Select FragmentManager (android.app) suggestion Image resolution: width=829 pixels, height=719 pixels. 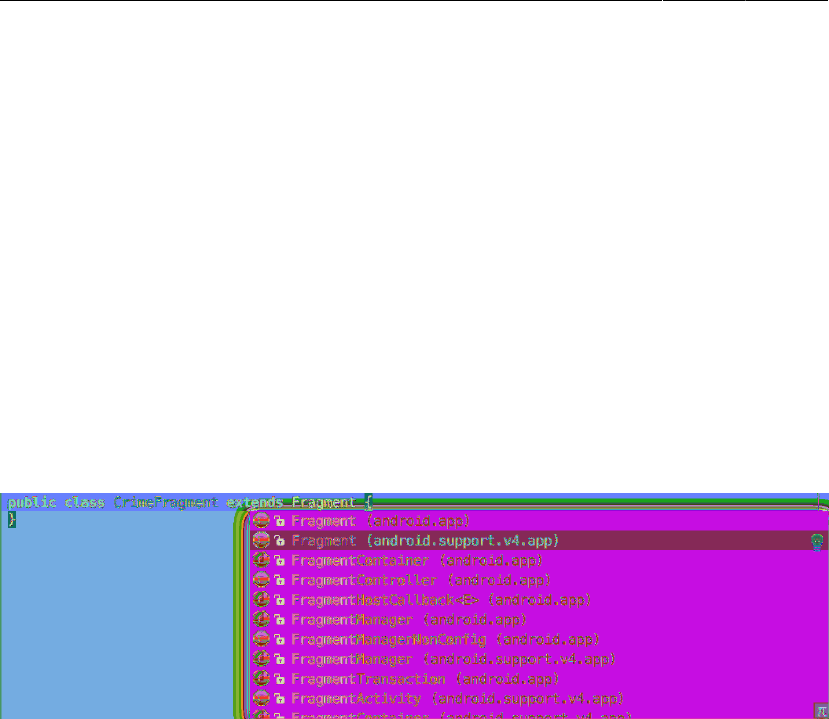pyautogui.click(x=539, y=620)
